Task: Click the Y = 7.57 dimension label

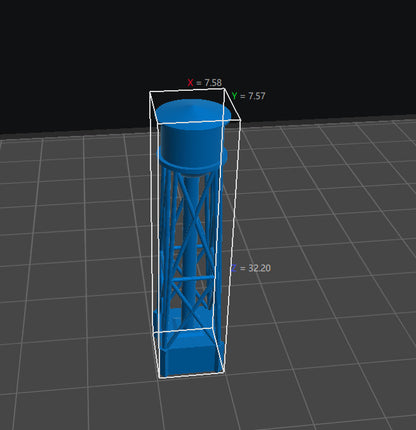Action: tap(248, 96)
